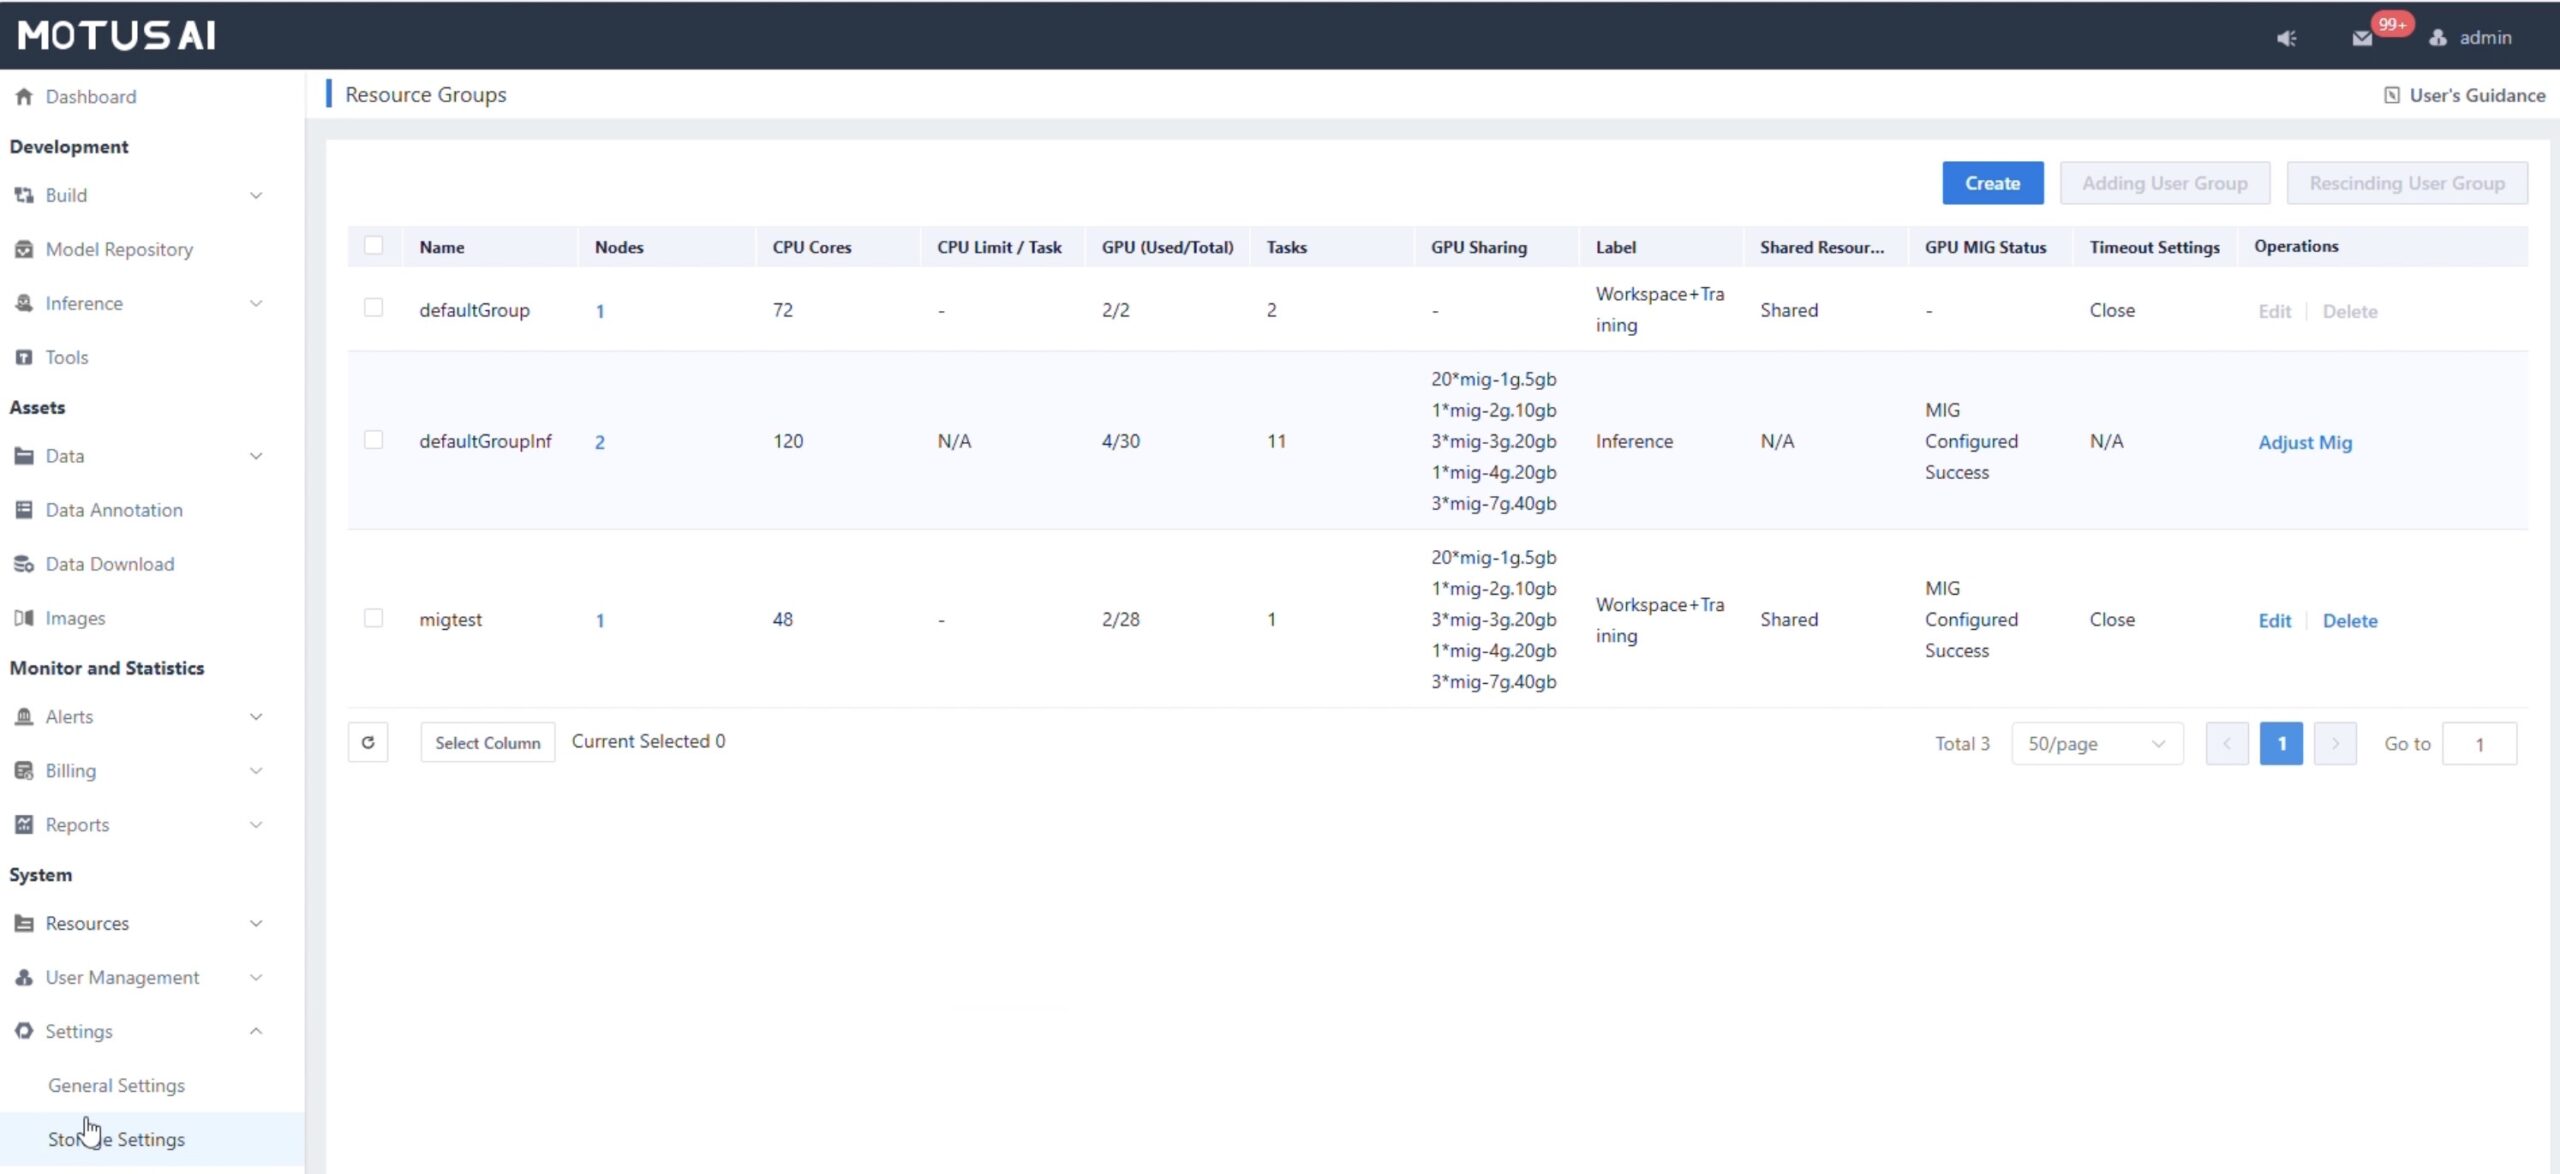The height and width of the screenshot is (1174, 2560).
Task: Click the Dashboard home icon
Action: click(24, 97)
